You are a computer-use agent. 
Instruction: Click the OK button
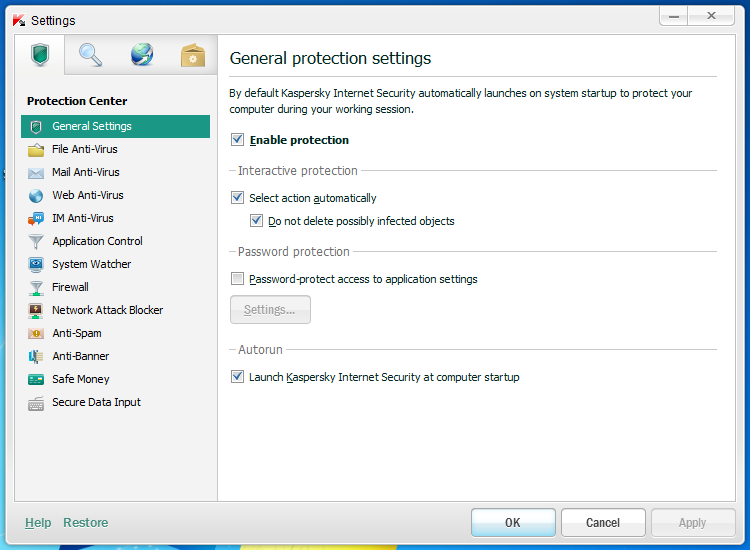click(x=513, y=523)
